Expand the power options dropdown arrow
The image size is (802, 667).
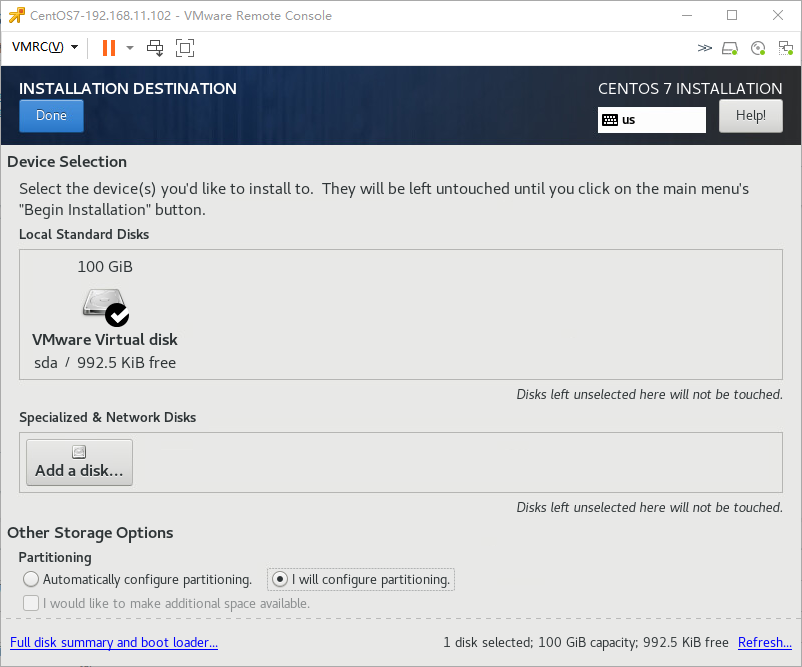[130, 48]
